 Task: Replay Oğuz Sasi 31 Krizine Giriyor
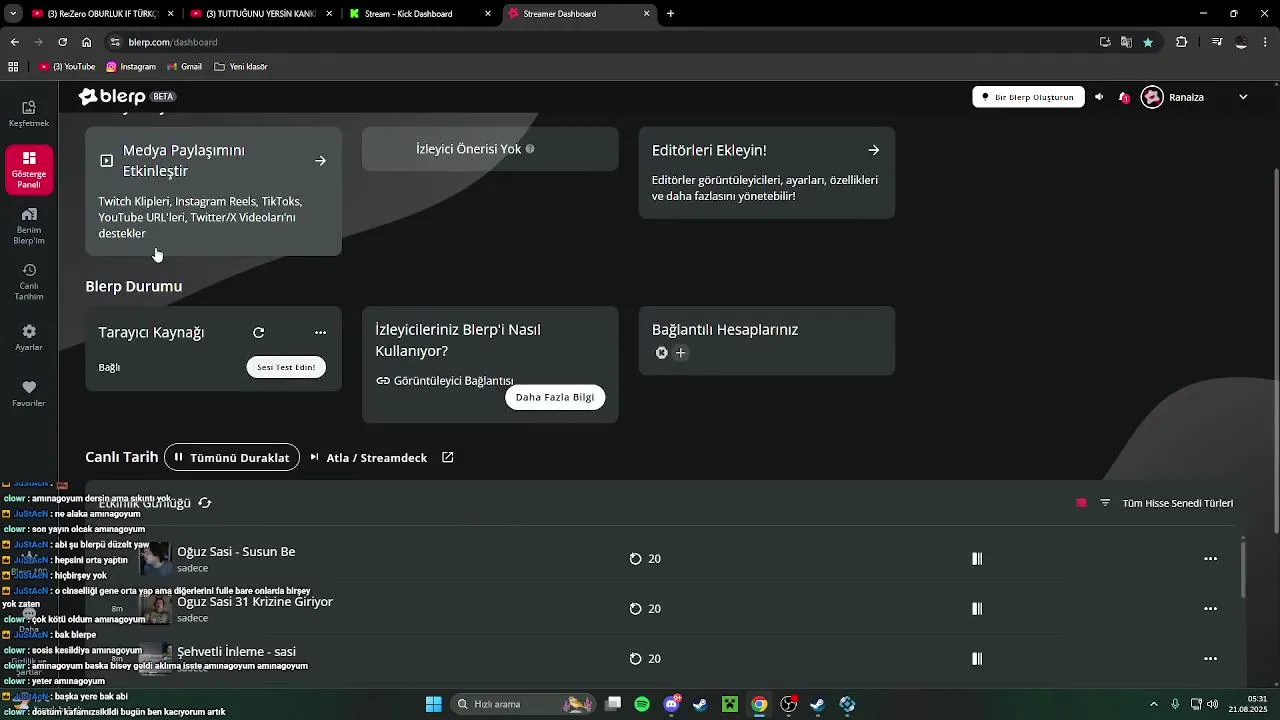coord(635,609)
